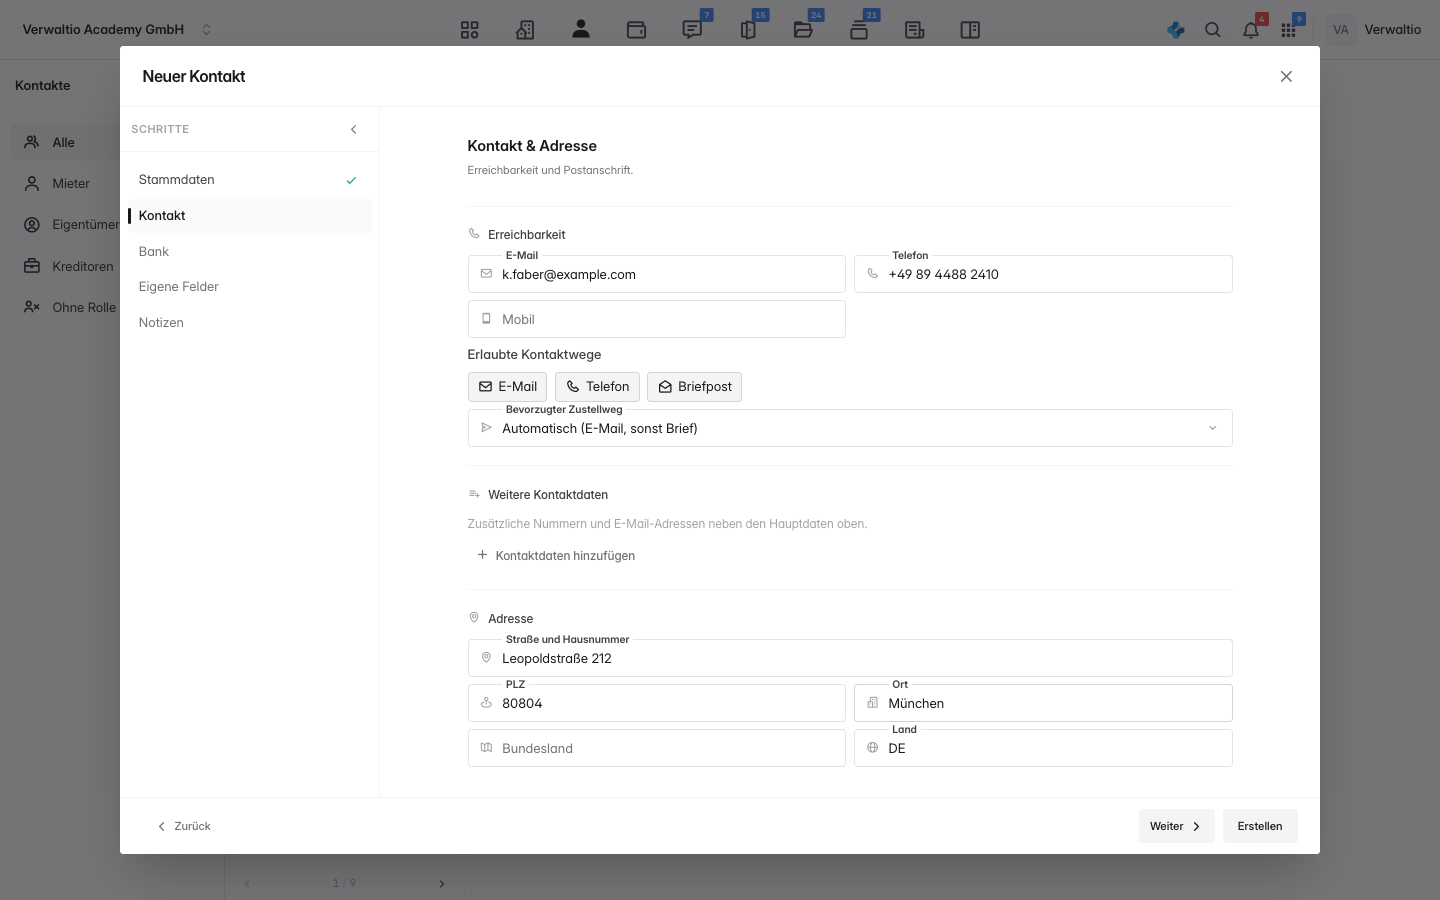The height and width of the screenshot is (900, 1440).
Task: Click the Straße und Hausnummer field
Action: 850,658
